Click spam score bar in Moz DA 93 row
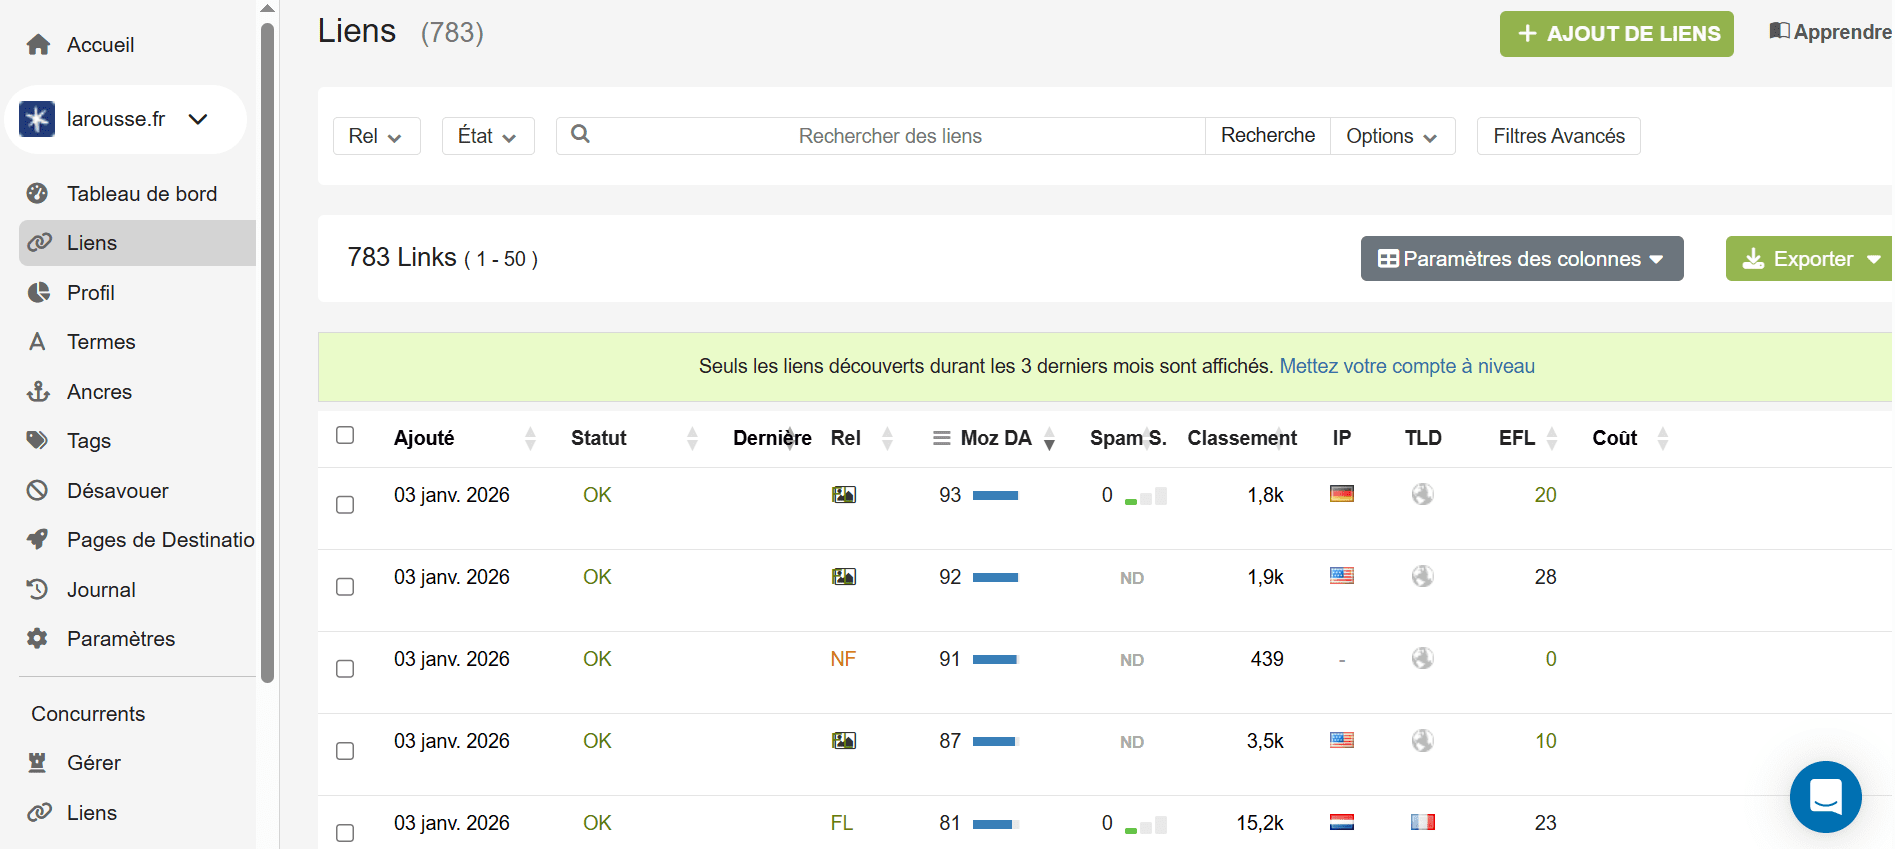Screen dimensions: 1895x849 point(1146,496)
